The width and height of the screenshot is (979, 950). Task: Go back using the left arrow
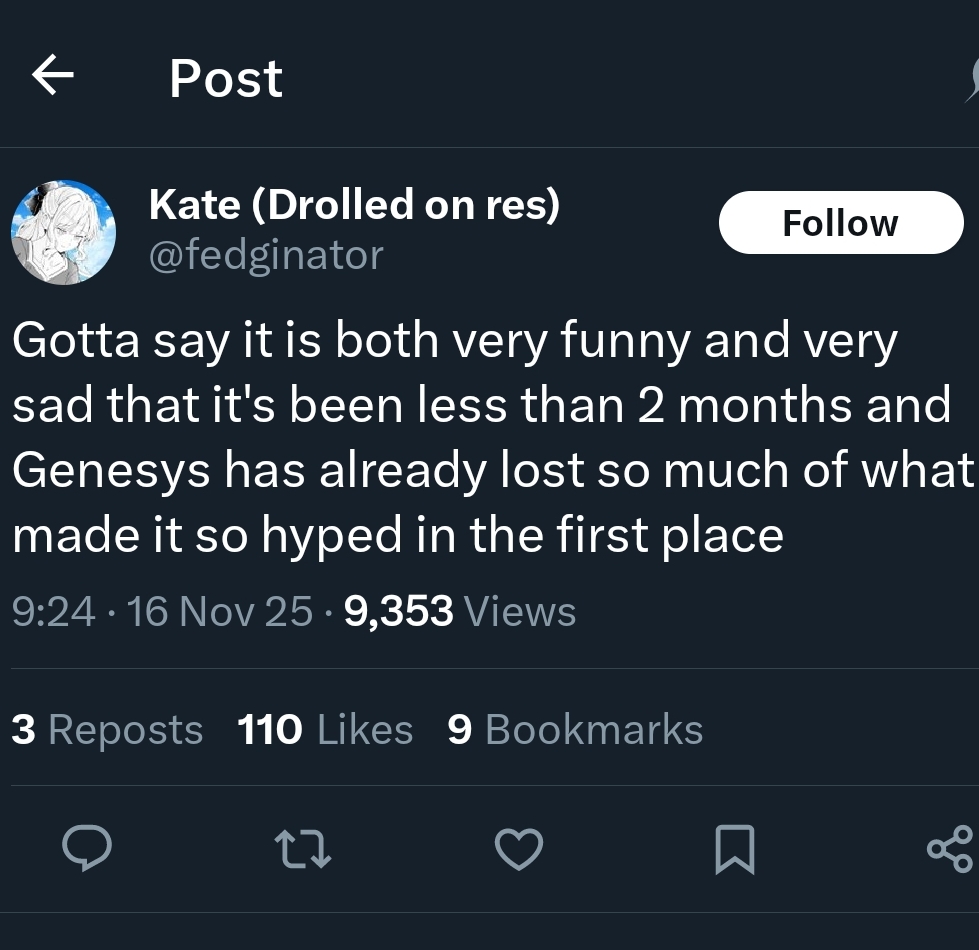coord(53,75)
